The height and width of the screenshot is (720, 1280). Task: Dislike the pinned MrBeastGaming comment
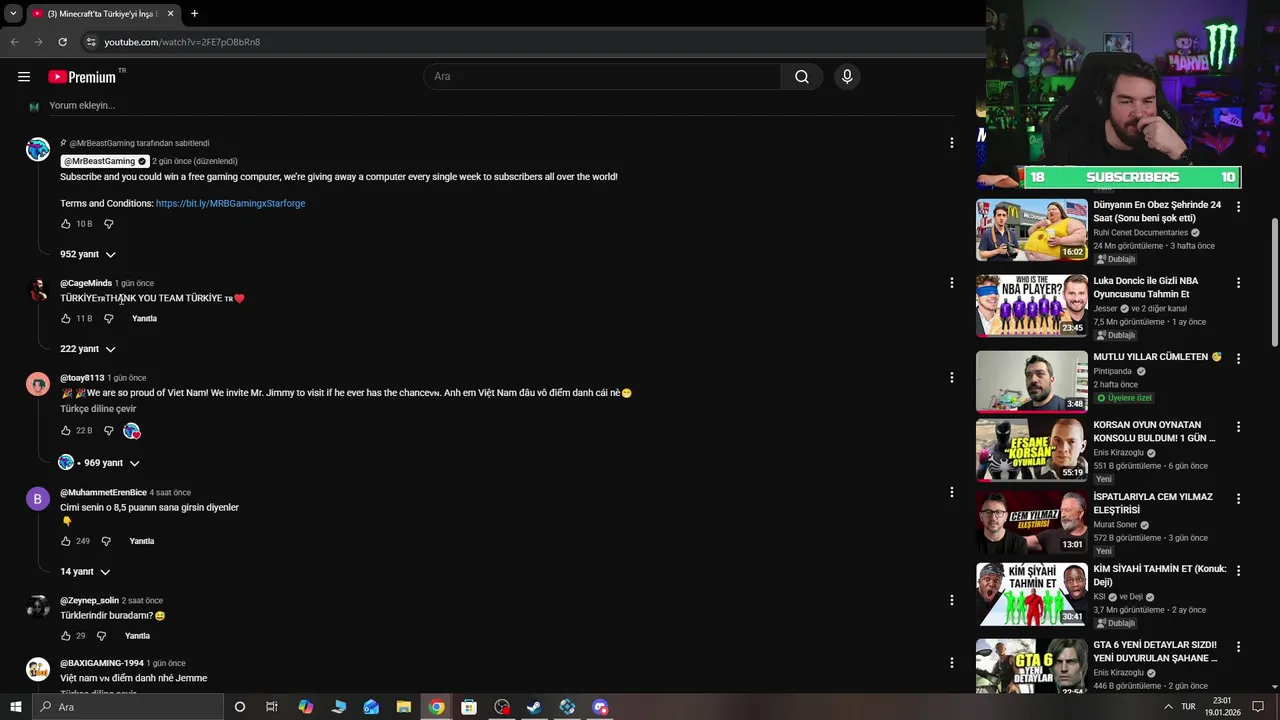tap(109, 224)
